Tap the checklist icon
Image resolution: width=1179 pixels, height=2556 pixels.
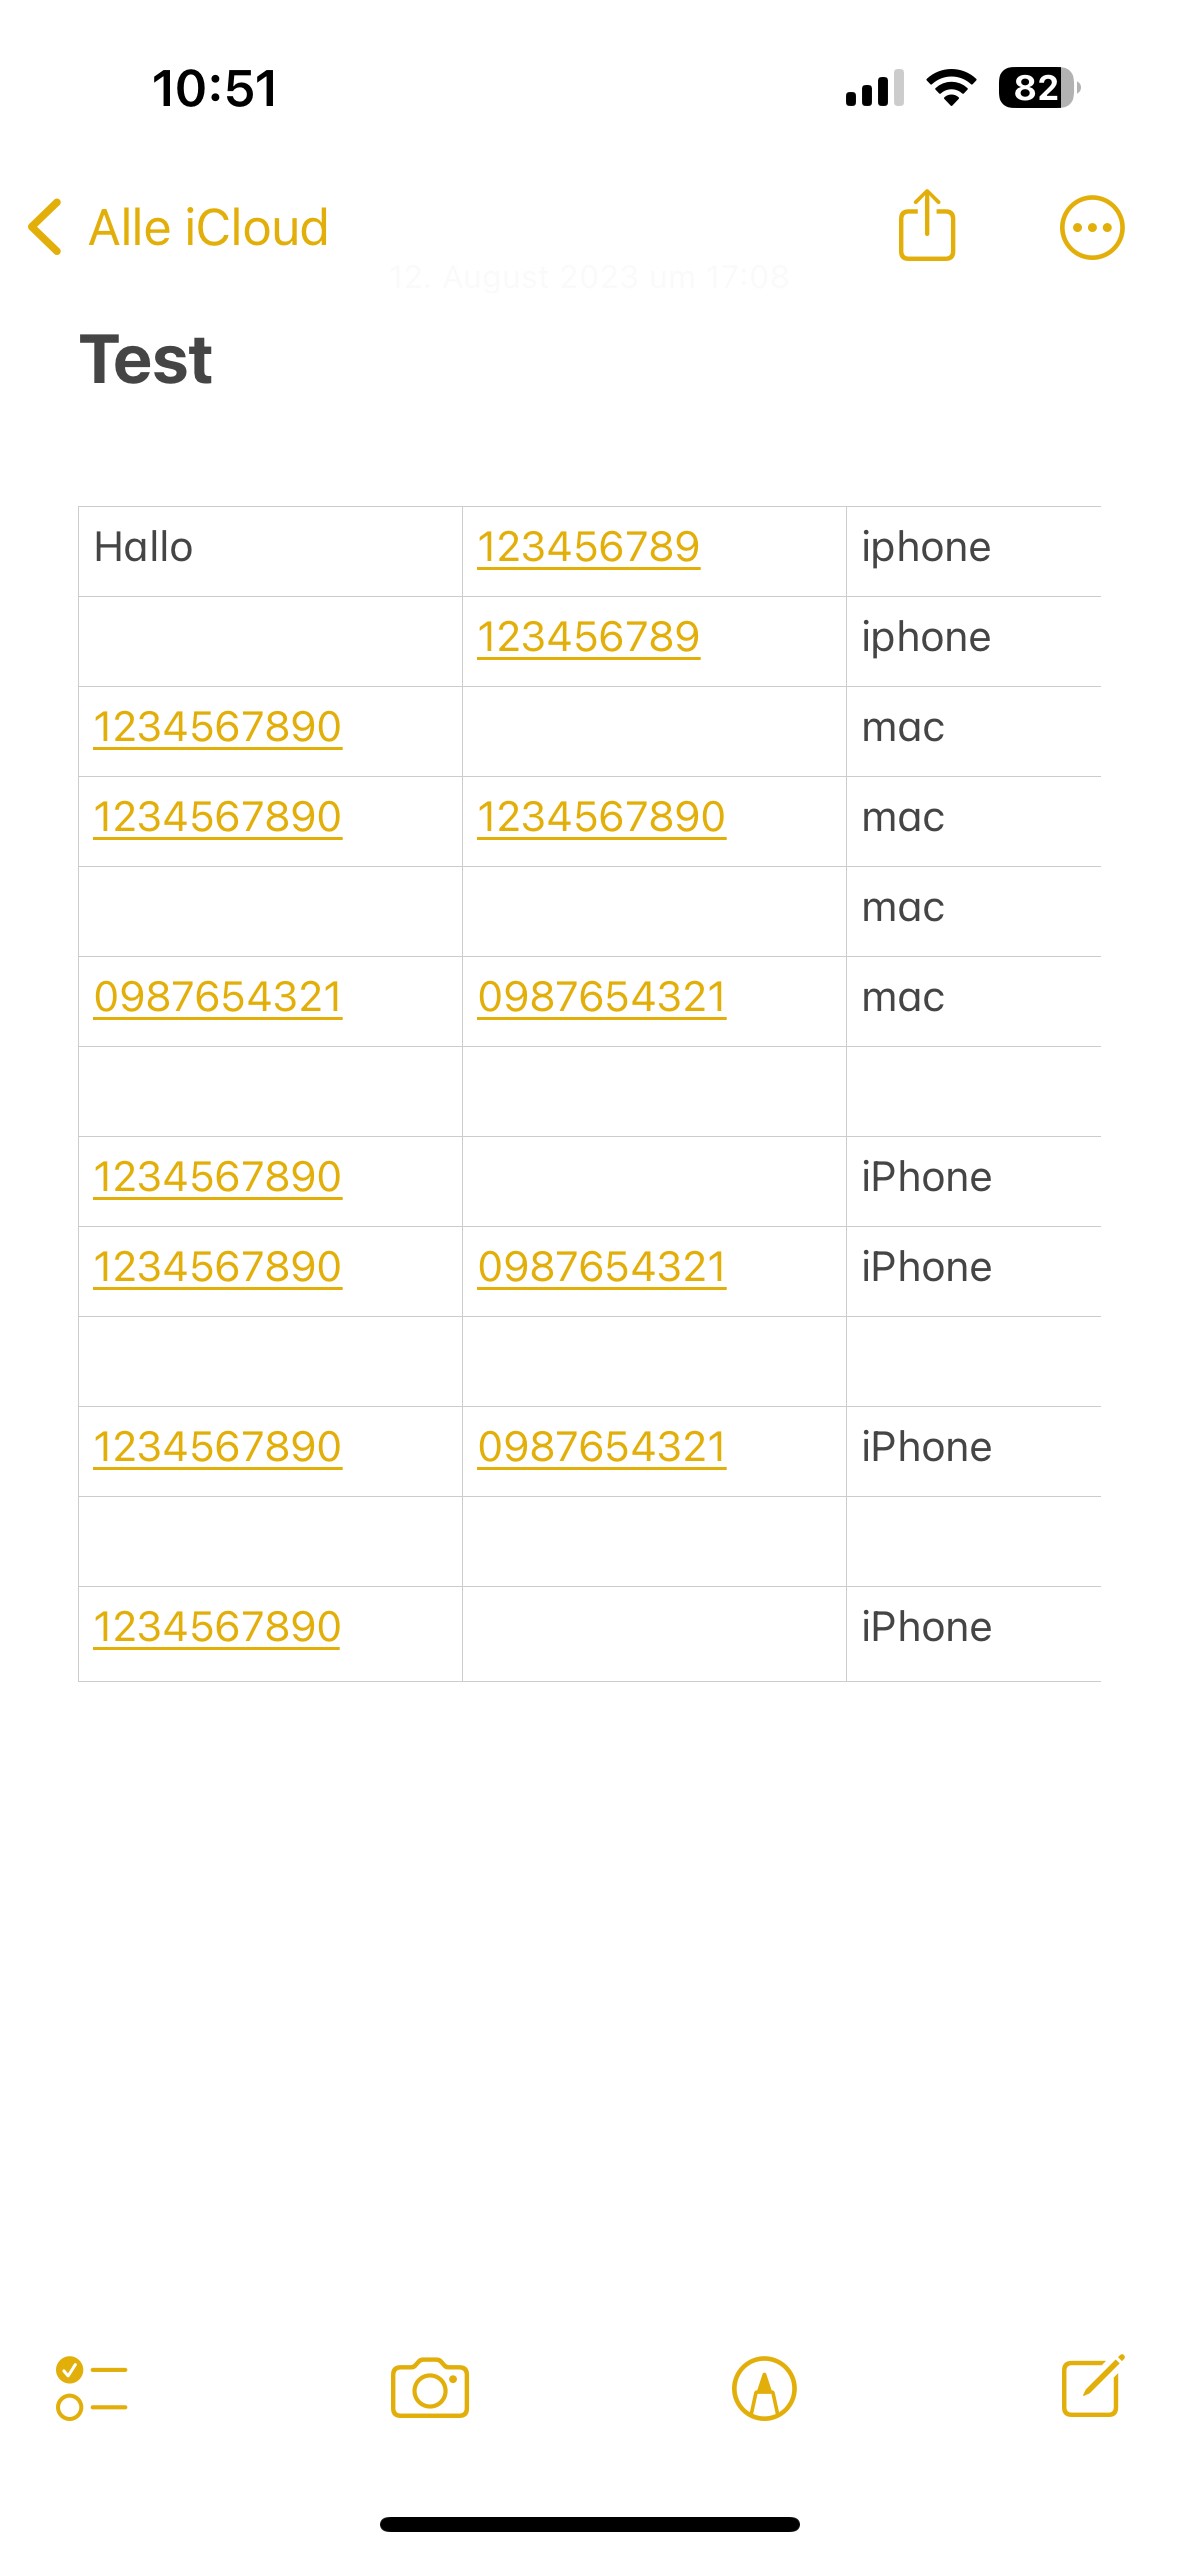pos(92,2388)
